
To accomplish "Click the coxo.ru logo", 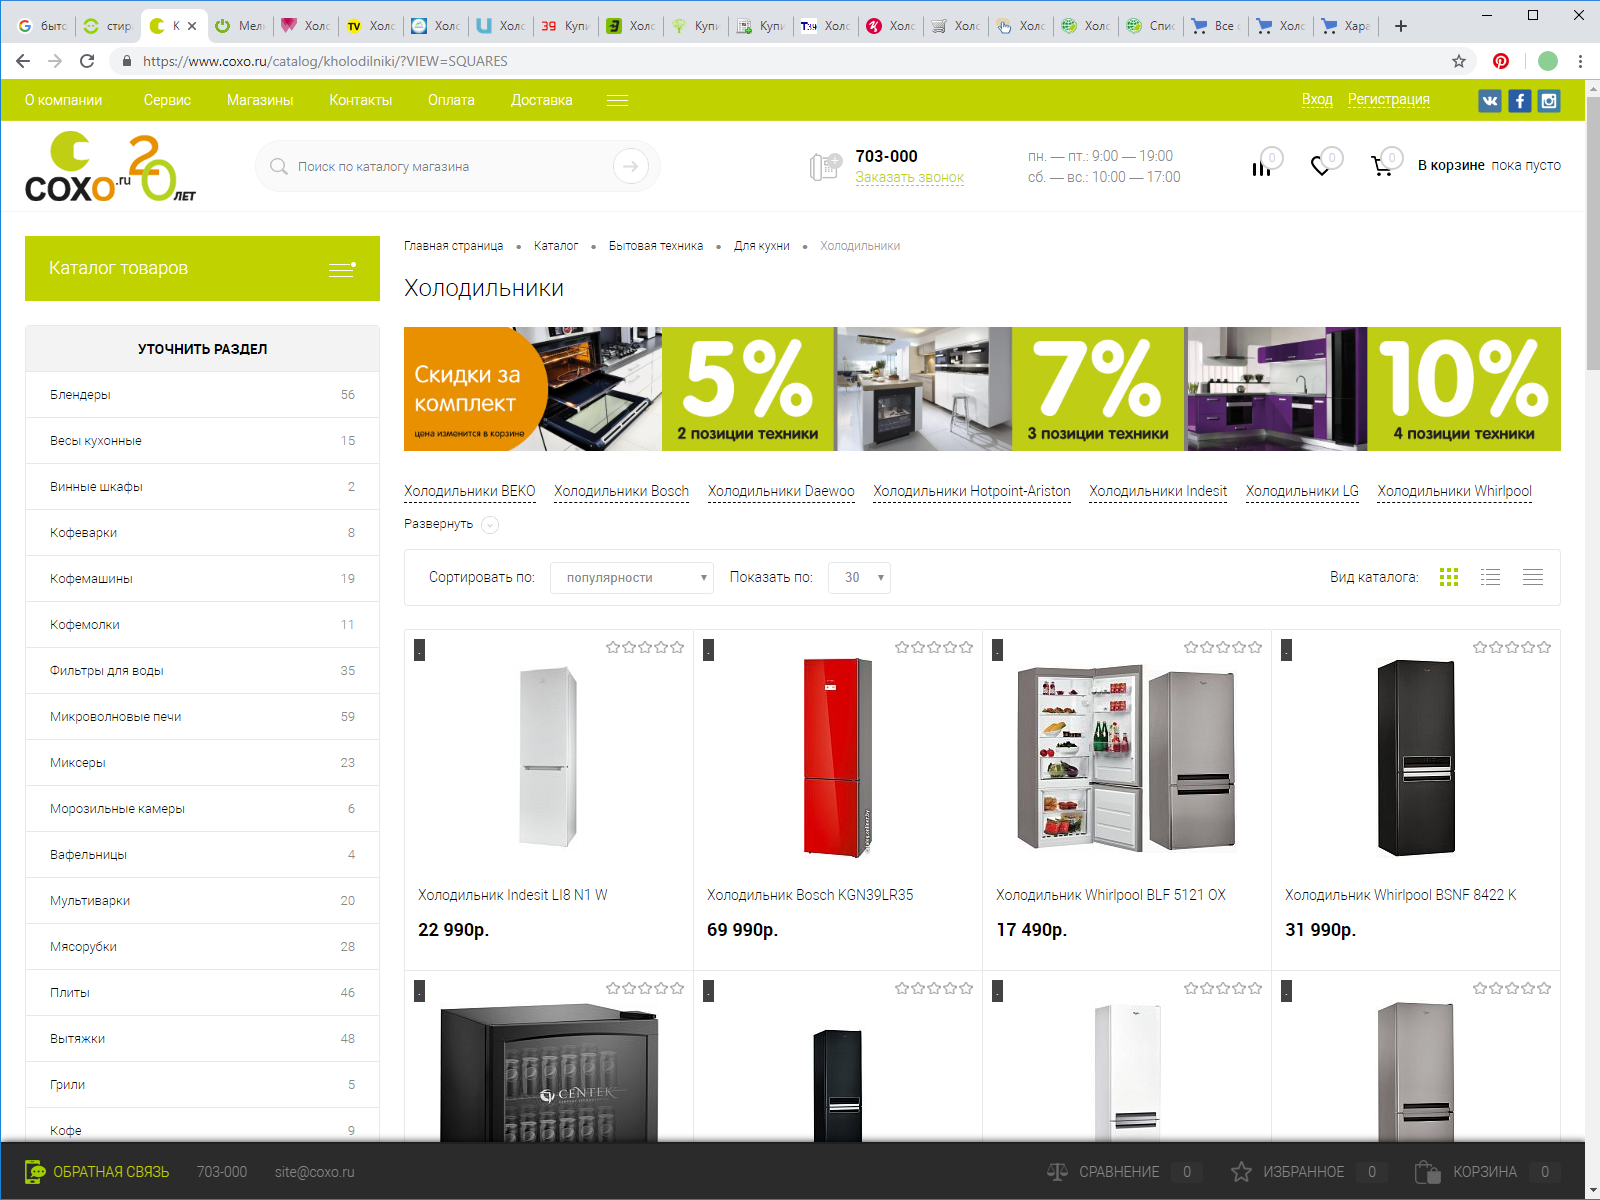I will point(110,167).
